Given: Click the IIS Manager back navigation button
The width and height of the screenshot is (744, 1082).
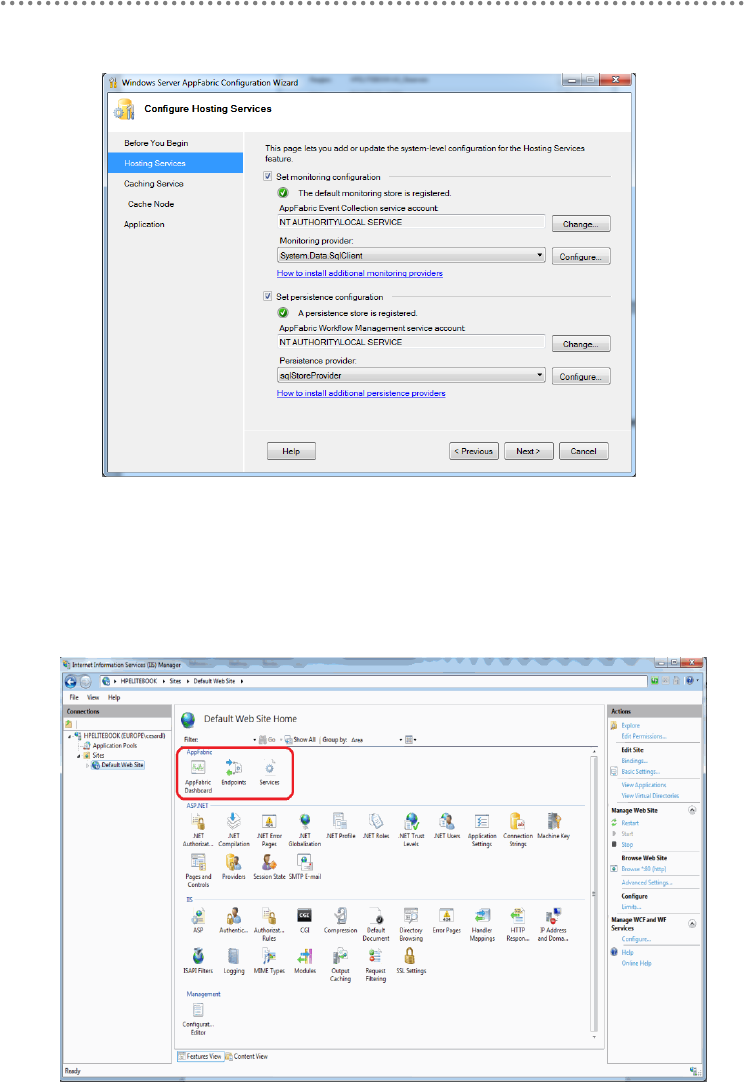Looking at the screenshot, I should (71, 682).
